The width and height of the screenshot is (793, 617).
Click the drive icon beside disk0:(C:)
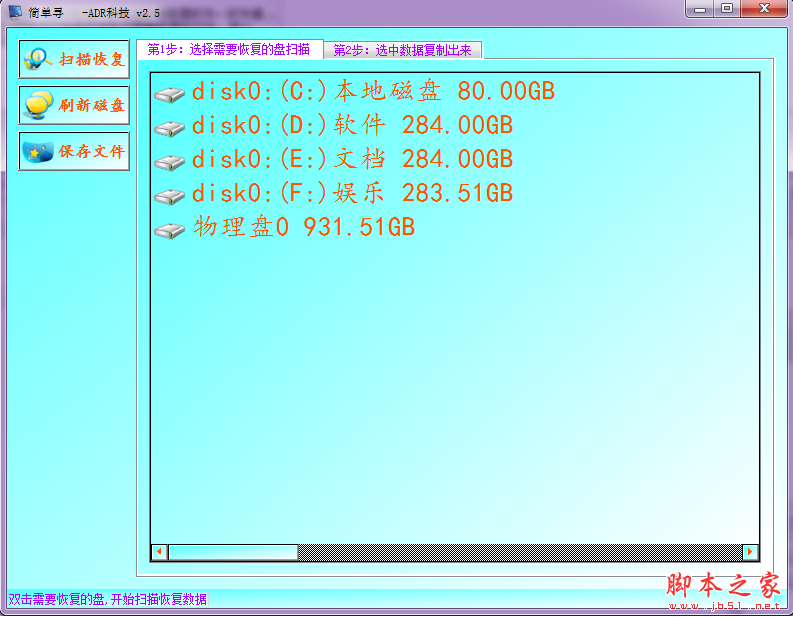pos(169,95)
